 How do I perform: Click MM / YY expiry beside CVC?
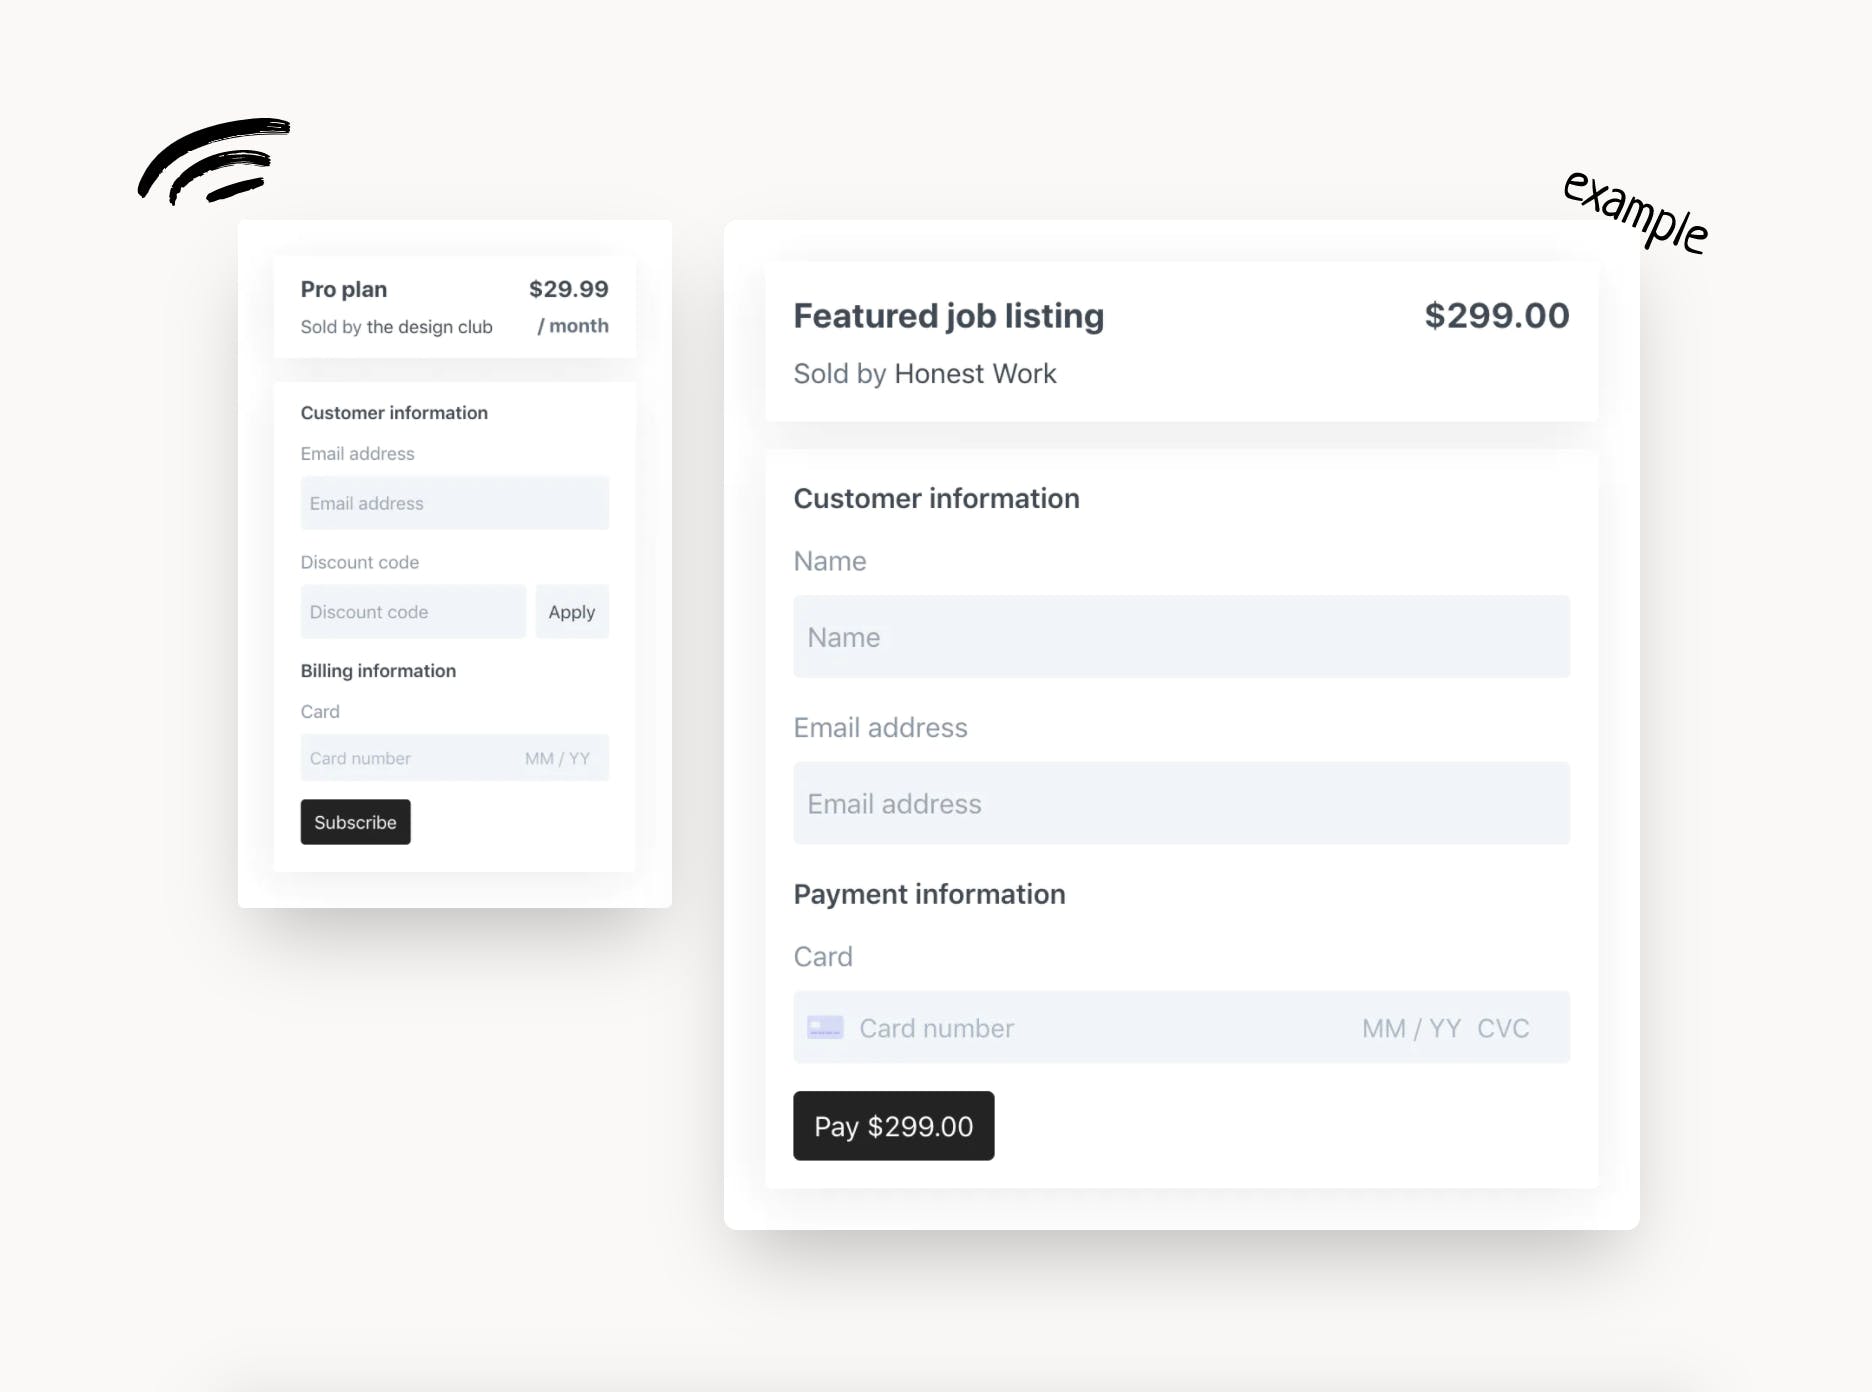point(1411,1028)
